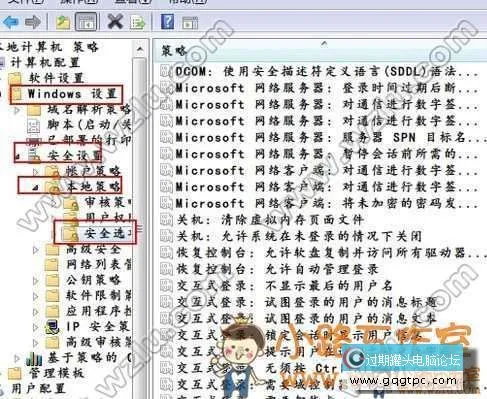
Task: Click the Forward arrow toolbar icon
Action: click(x=33, y=22)
